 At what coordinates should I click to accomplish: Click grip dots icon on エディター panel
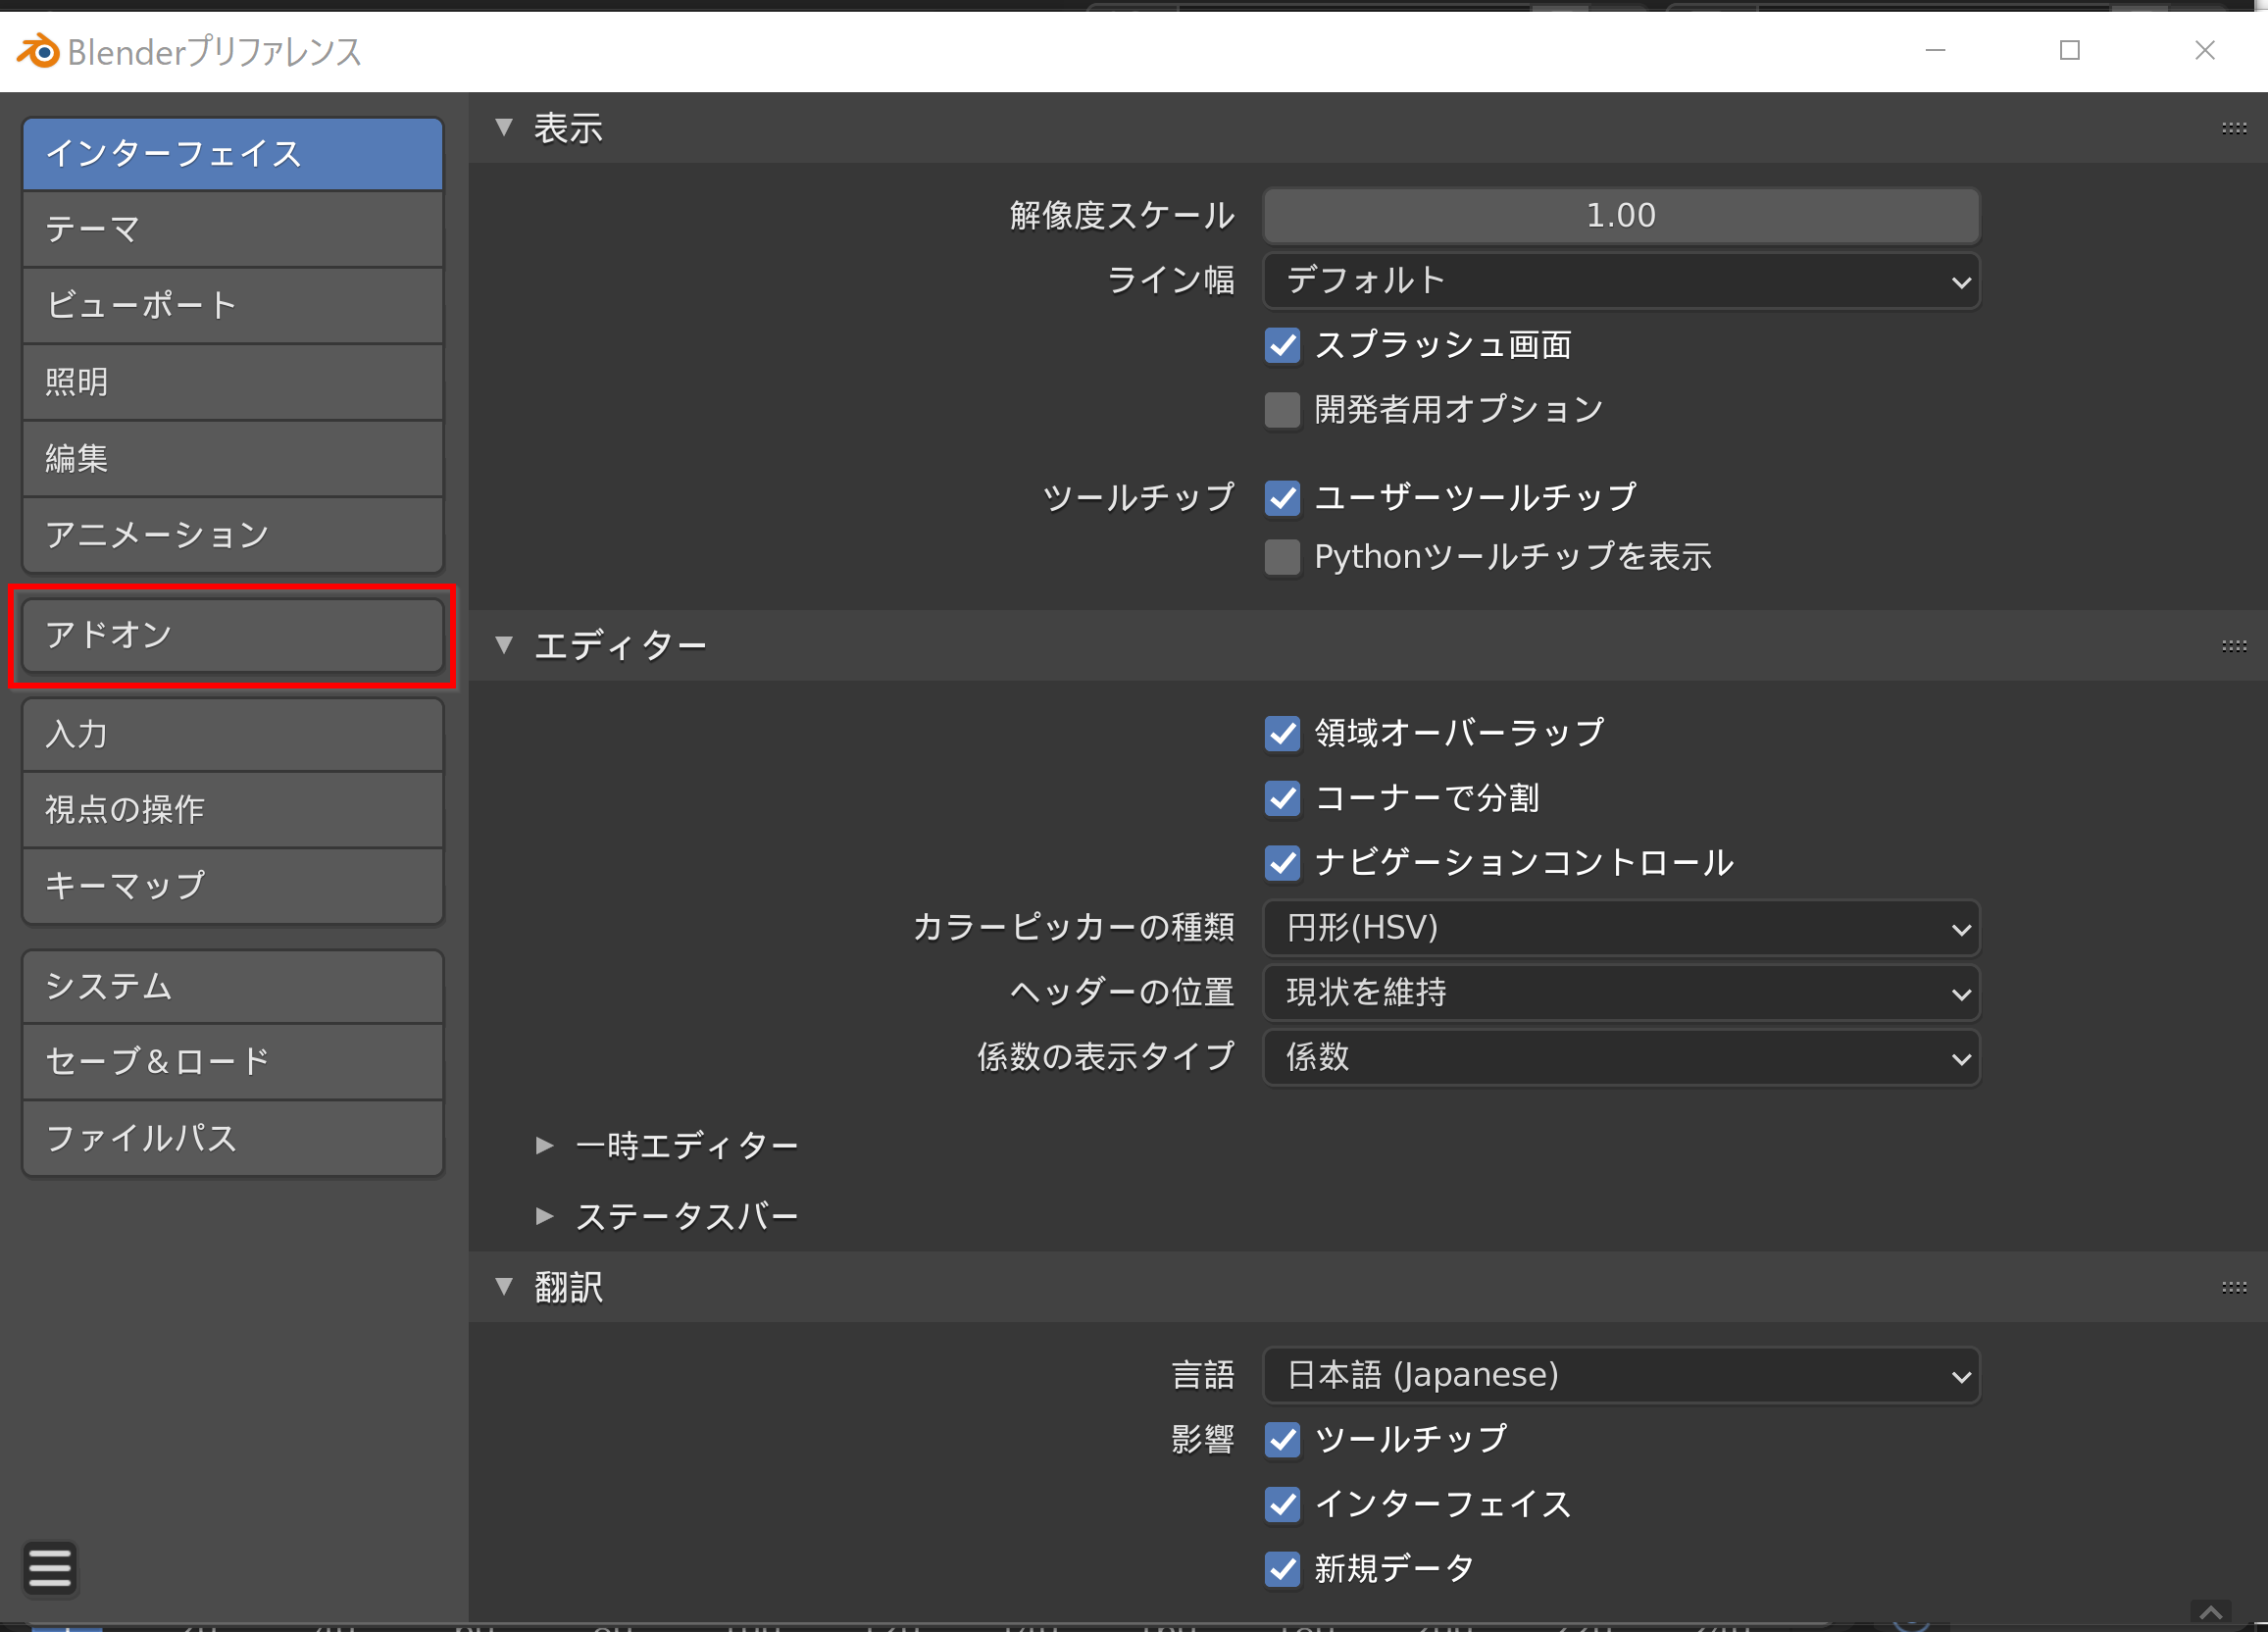(2233, 646)
